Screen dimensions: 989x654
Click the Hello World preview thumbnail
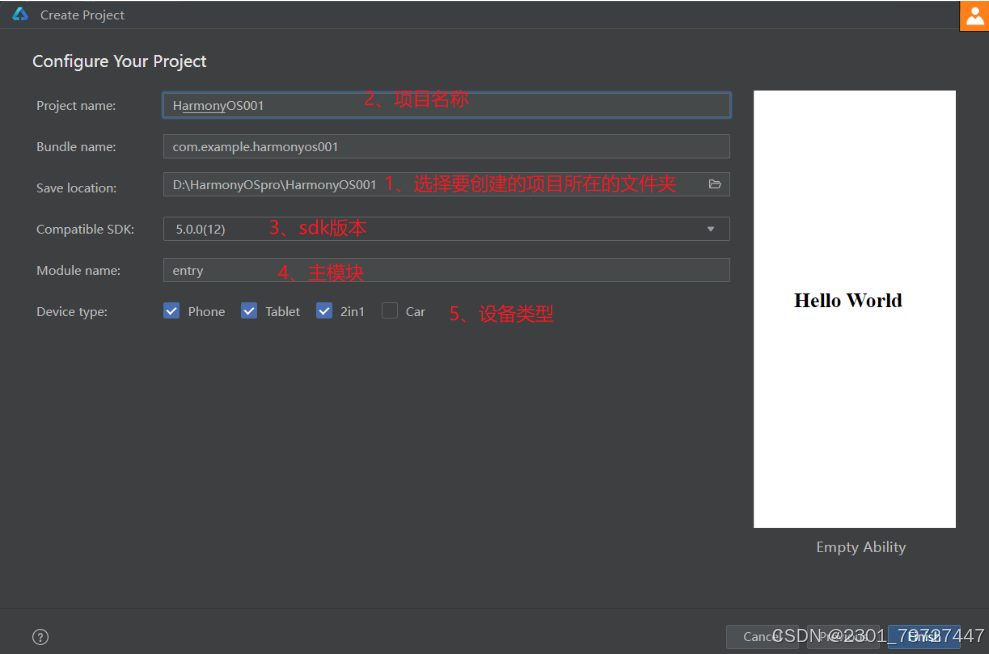tap(855, 309)
